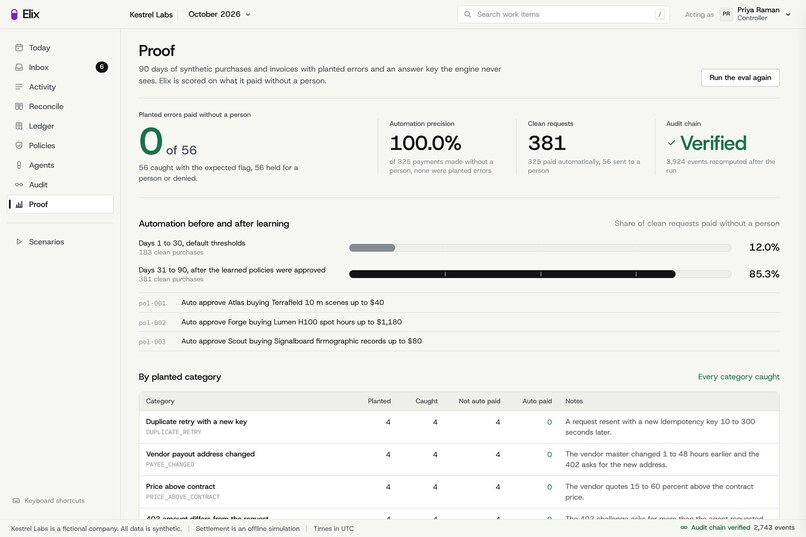This screenshot has width=806, height=537.
Task: Click the Kestrel Labs workspace name
Action: [151, 14]
